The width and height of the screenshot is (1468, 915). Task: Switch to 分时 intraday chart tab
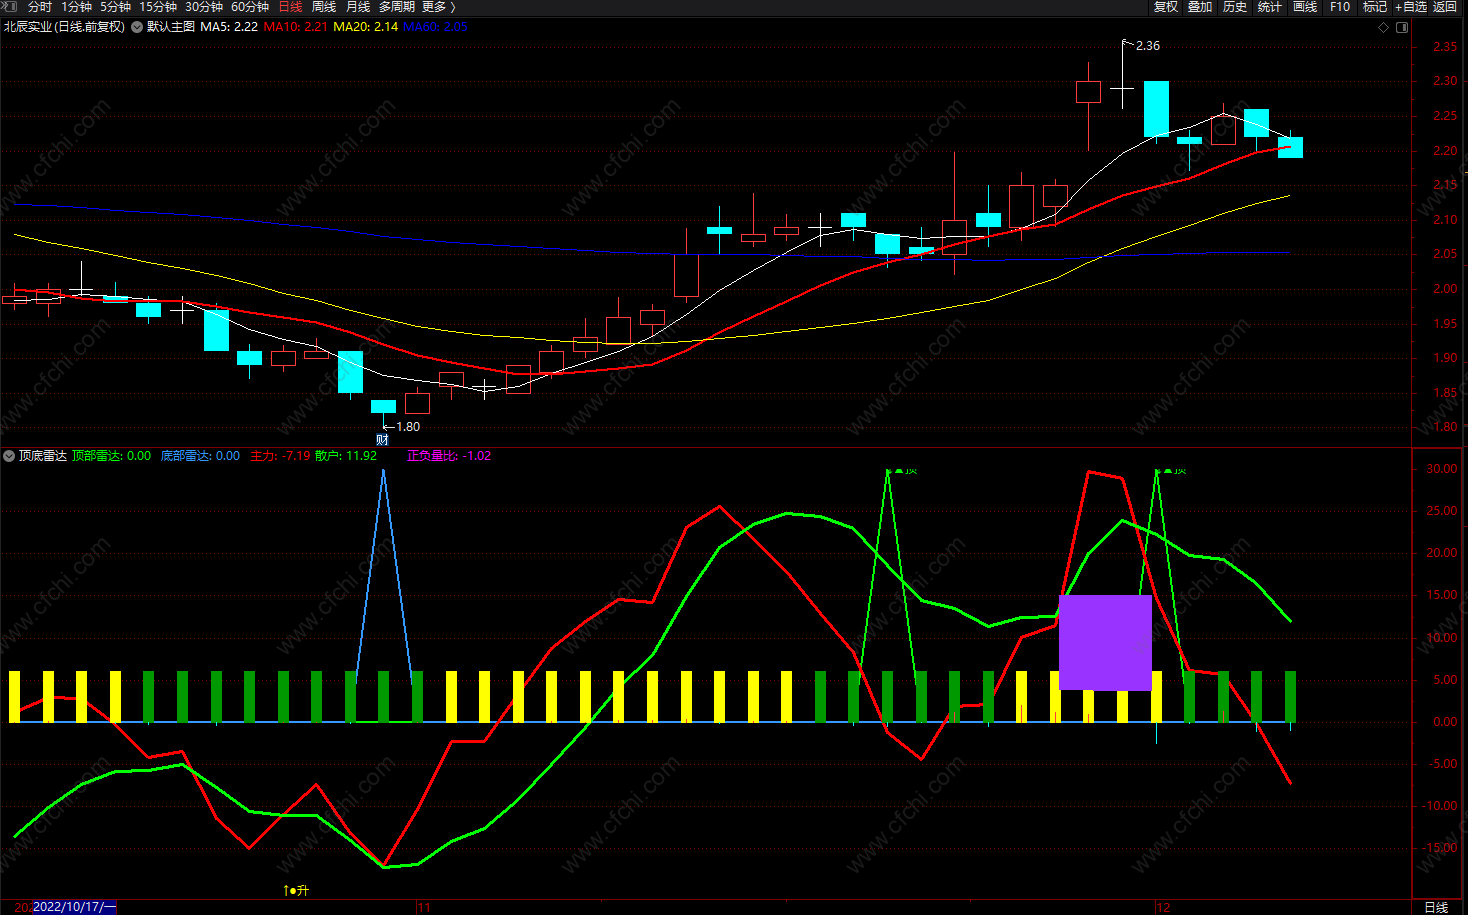(40, 7)
